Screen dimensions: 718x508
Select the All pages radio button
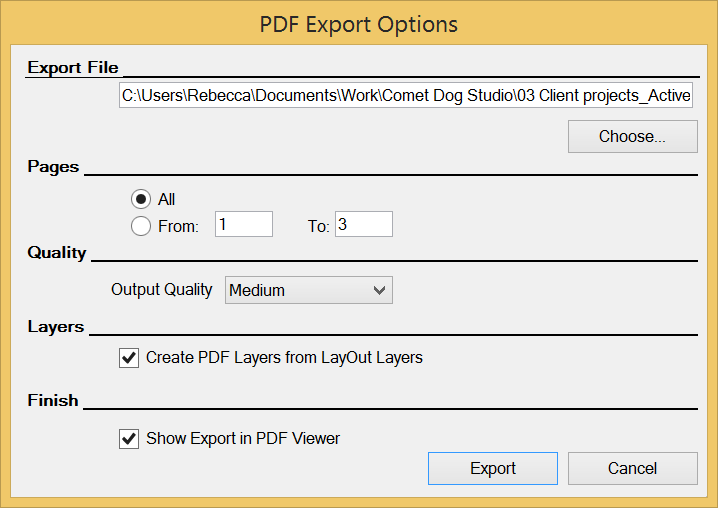point(142,199)
